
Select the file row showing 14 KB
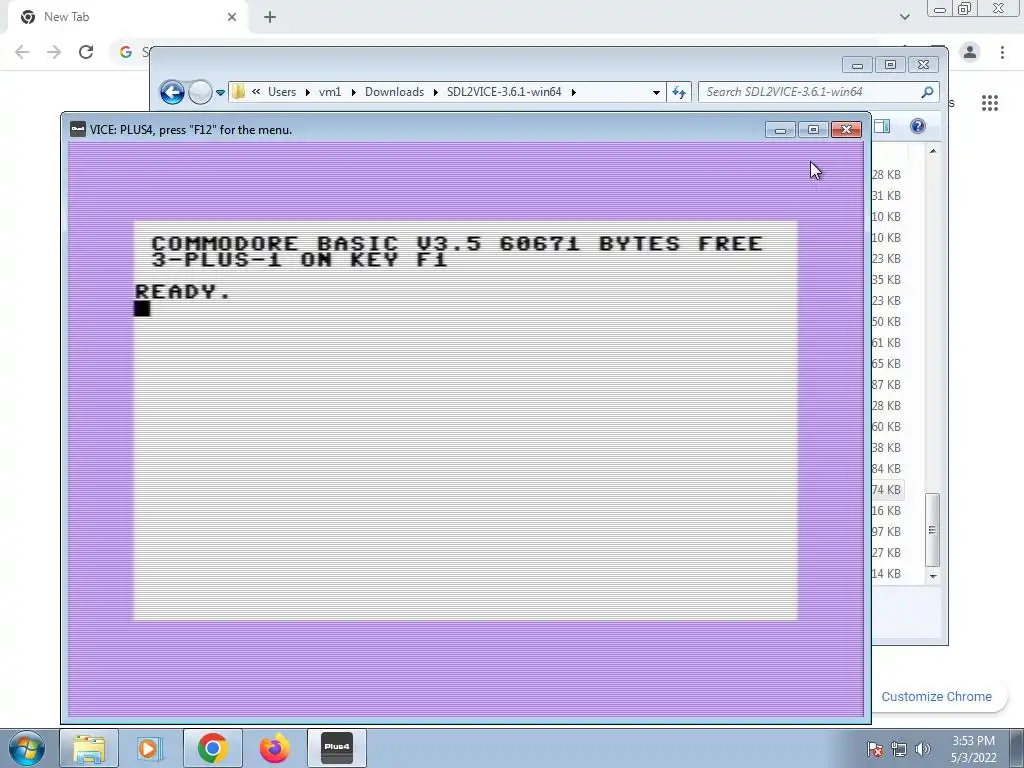click(x=887, y=573)
